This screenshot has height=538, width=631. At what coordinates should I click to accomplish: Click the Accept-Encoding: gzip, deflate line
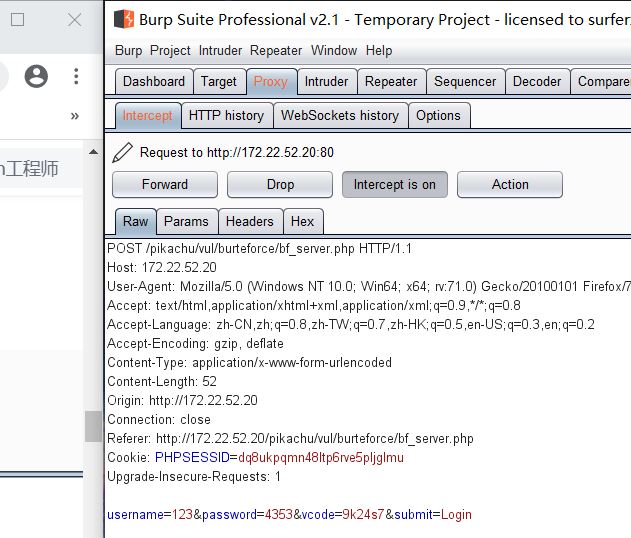tap(195, 344)
